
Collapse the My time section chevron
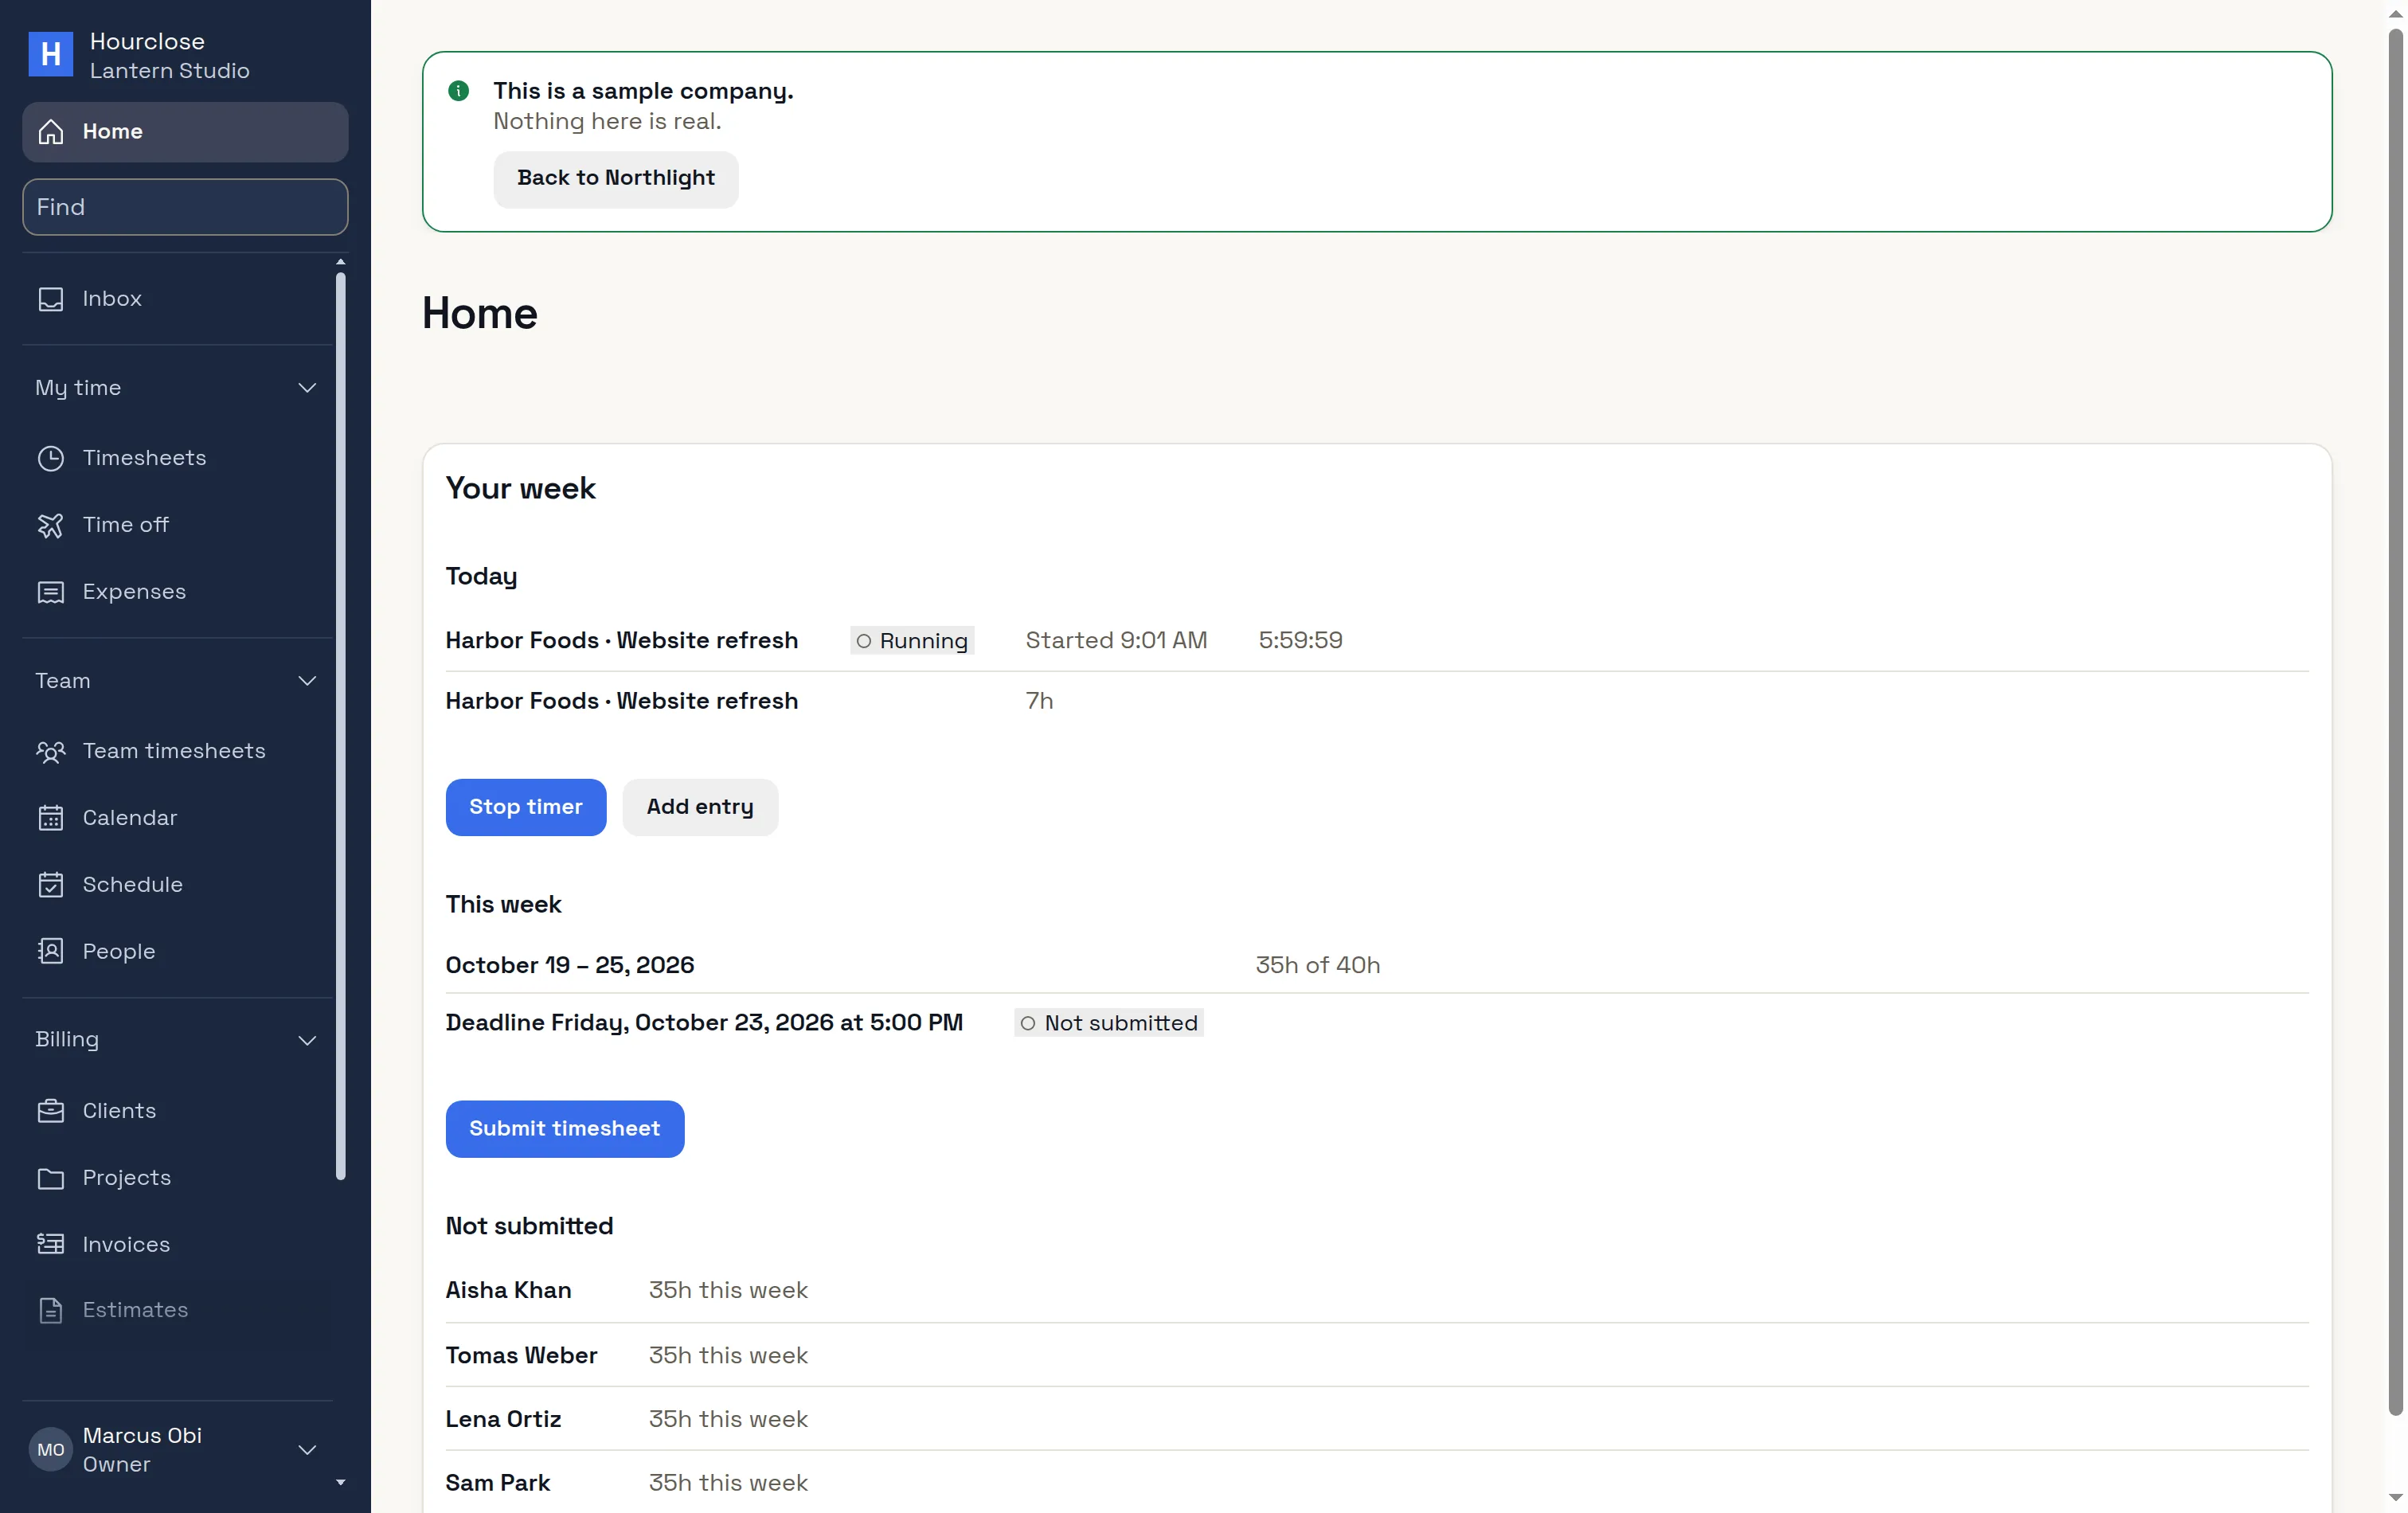[307, 388]
